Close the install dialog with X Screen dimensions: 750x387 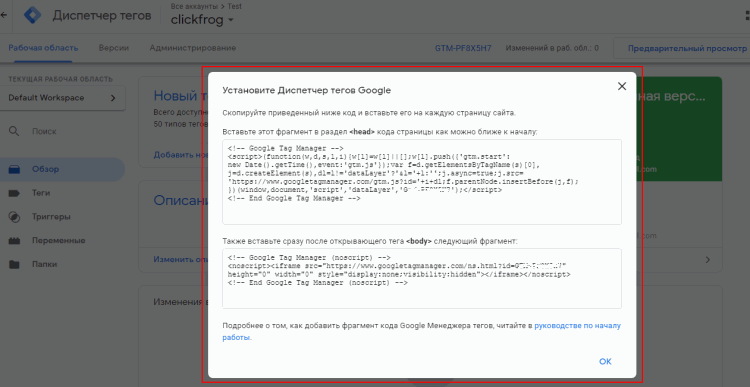pyautogui.click(x=621, y=86)
